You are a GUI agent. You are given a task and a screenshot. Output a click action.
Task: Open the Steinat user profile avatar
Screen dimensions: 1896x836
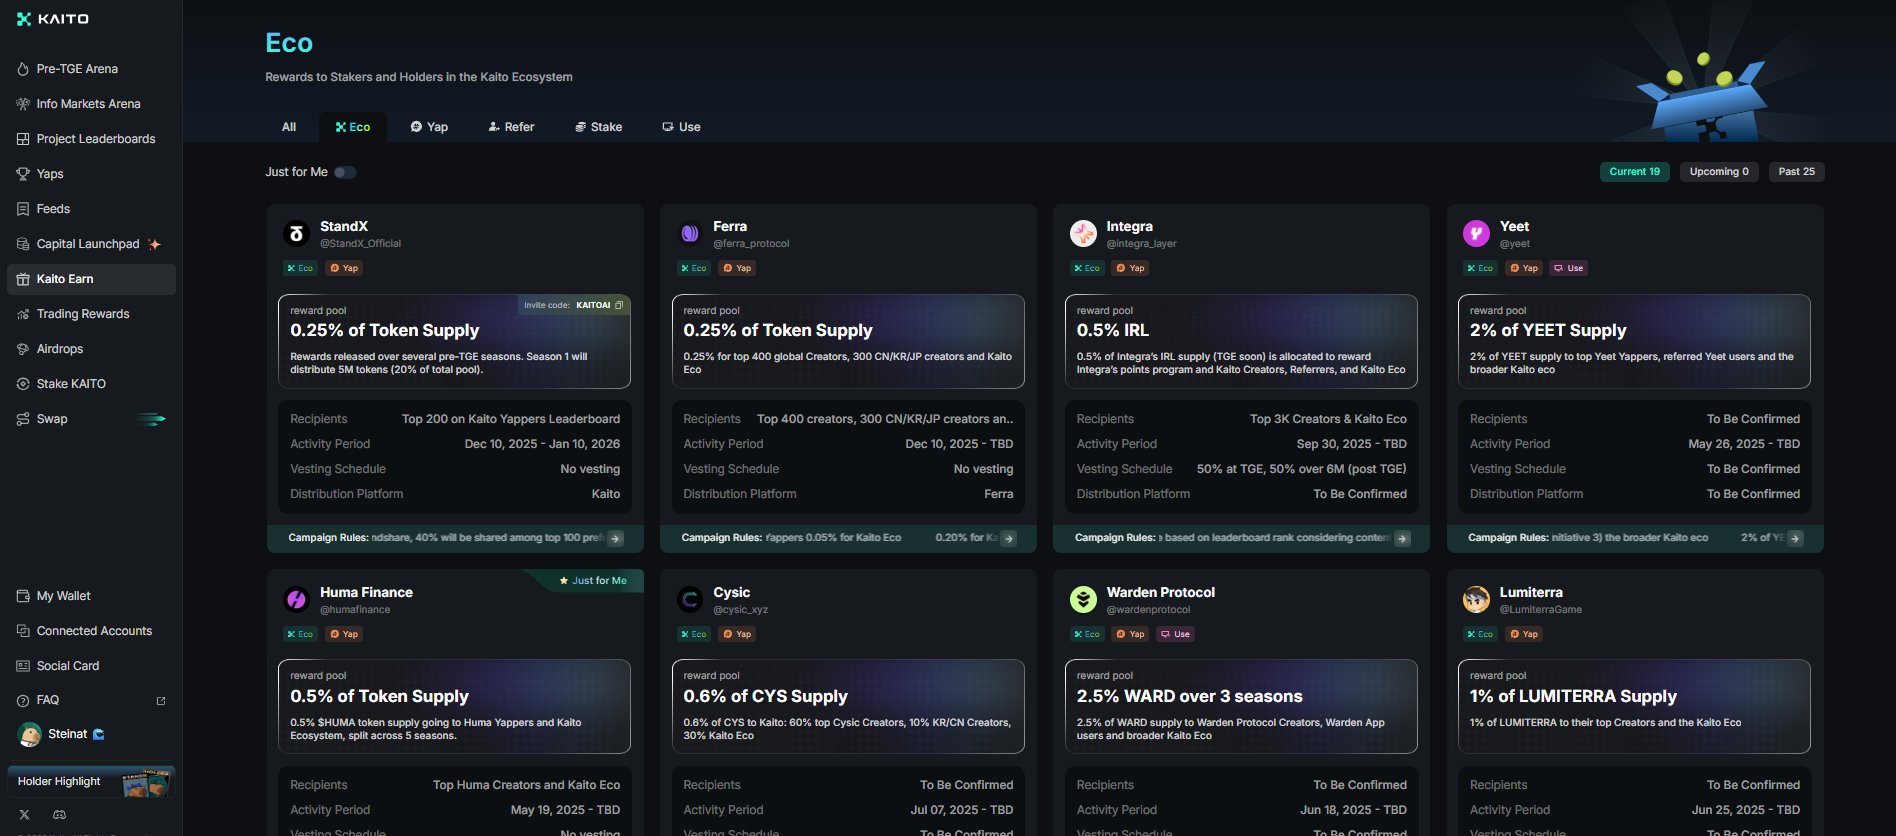click(30, 734)
